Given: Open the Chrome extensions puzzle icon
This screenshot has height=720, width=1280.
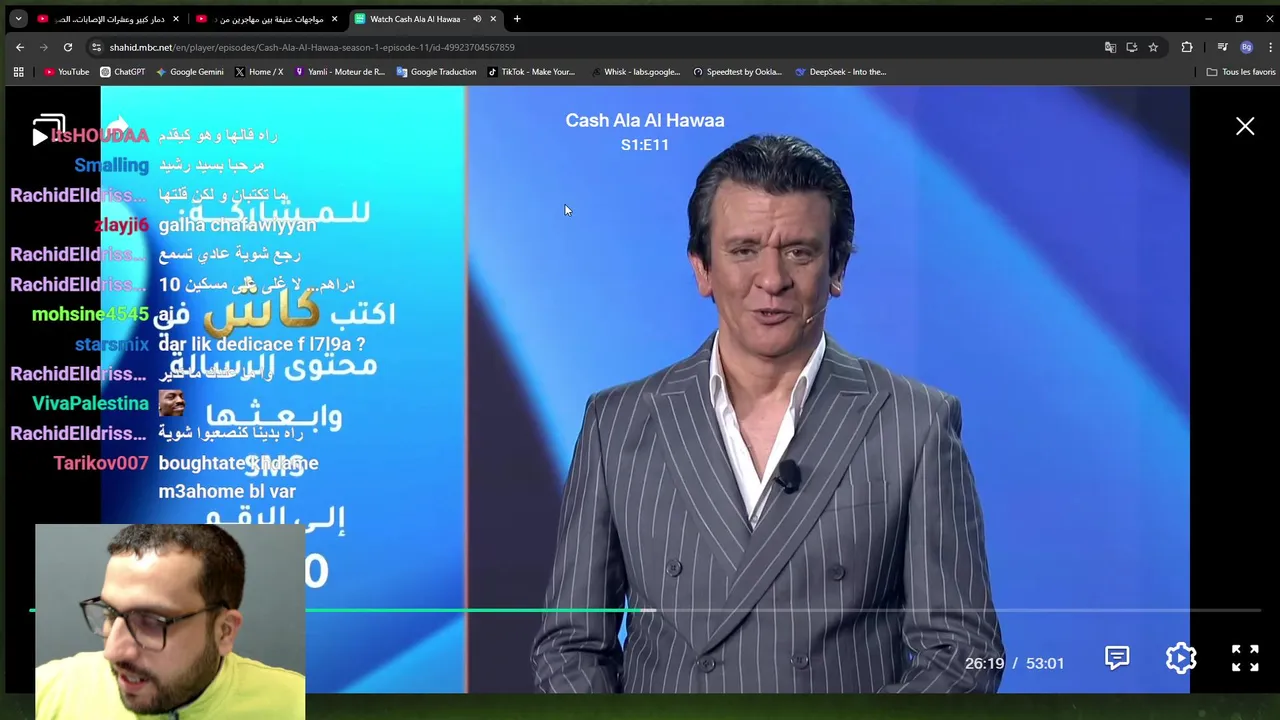Looking at the screenshot, I should click(x=1187, y=47).
